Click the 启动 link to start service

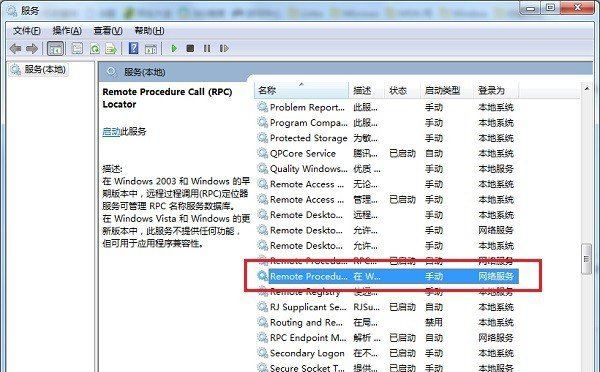click(x=111, y=132)
